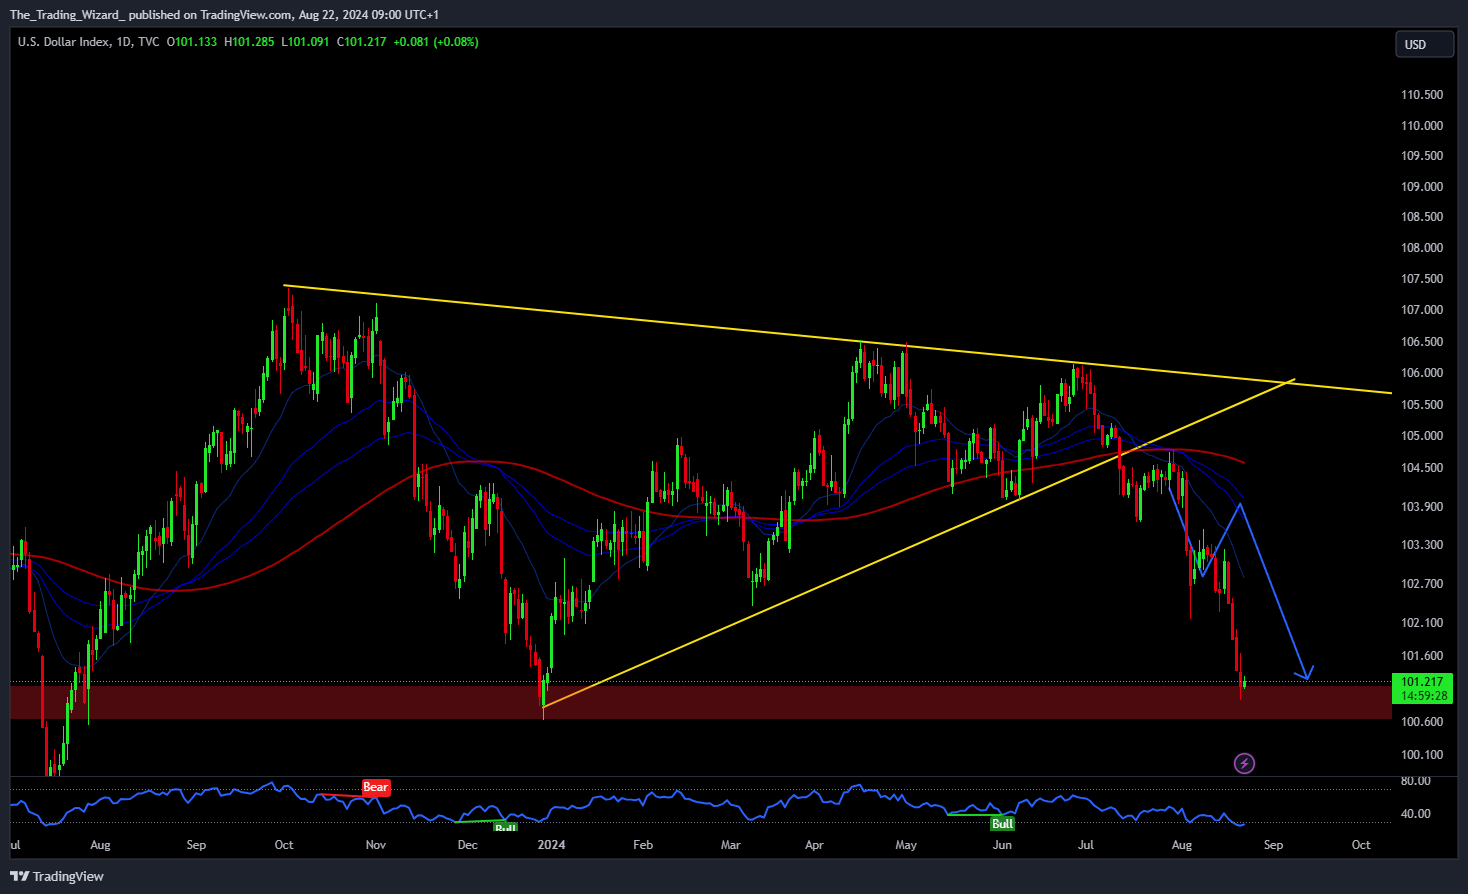Click the high value H101.285
This screenshot has width=1468, height=894.
(249, 42)
